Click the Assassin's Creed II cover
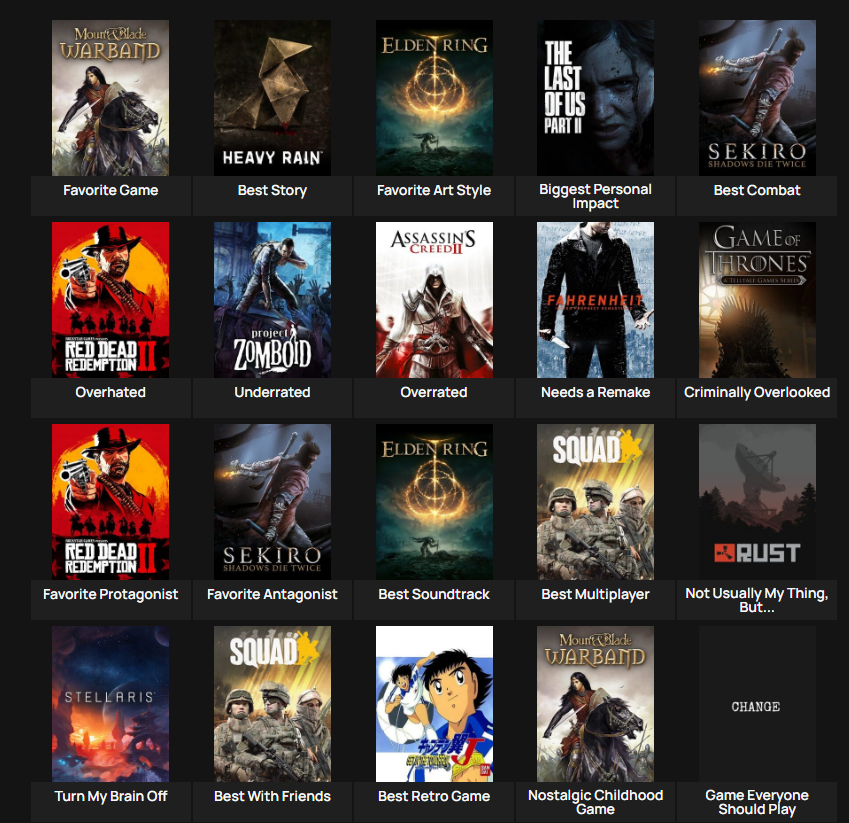849x823 pixels. pos(434,300)
